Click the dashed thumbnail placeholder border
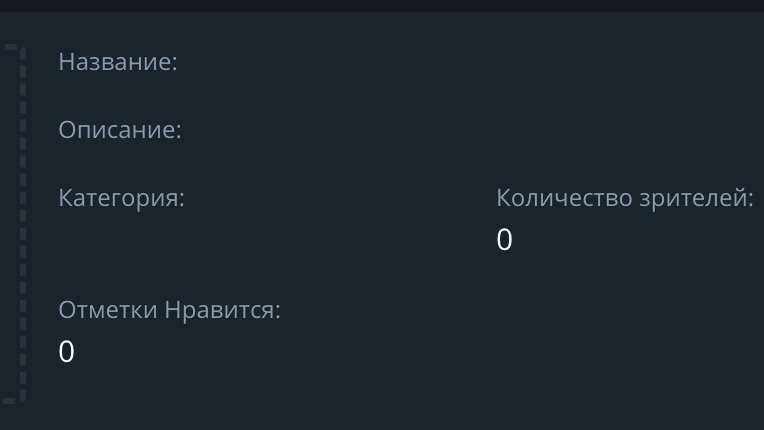764x430 pixels. pos(20,220)
